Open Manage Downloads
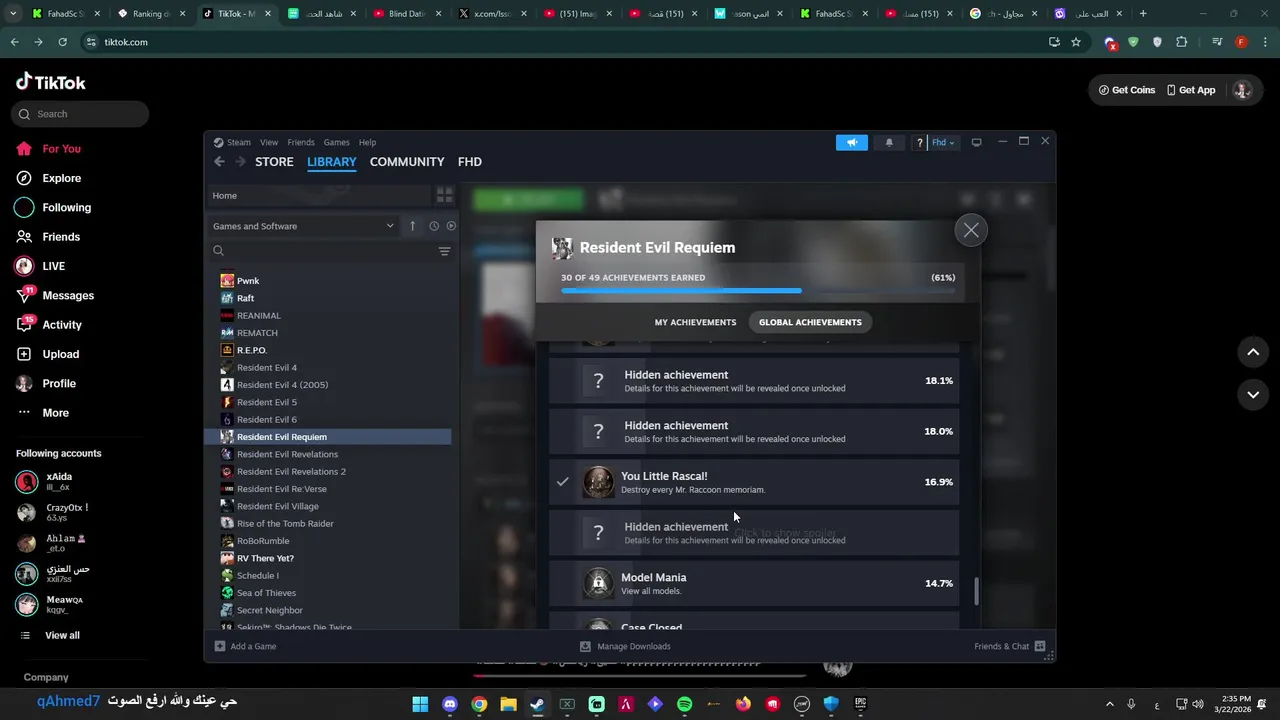The height and width of the screenshot is (720, 1280). (x=625, y=646)
